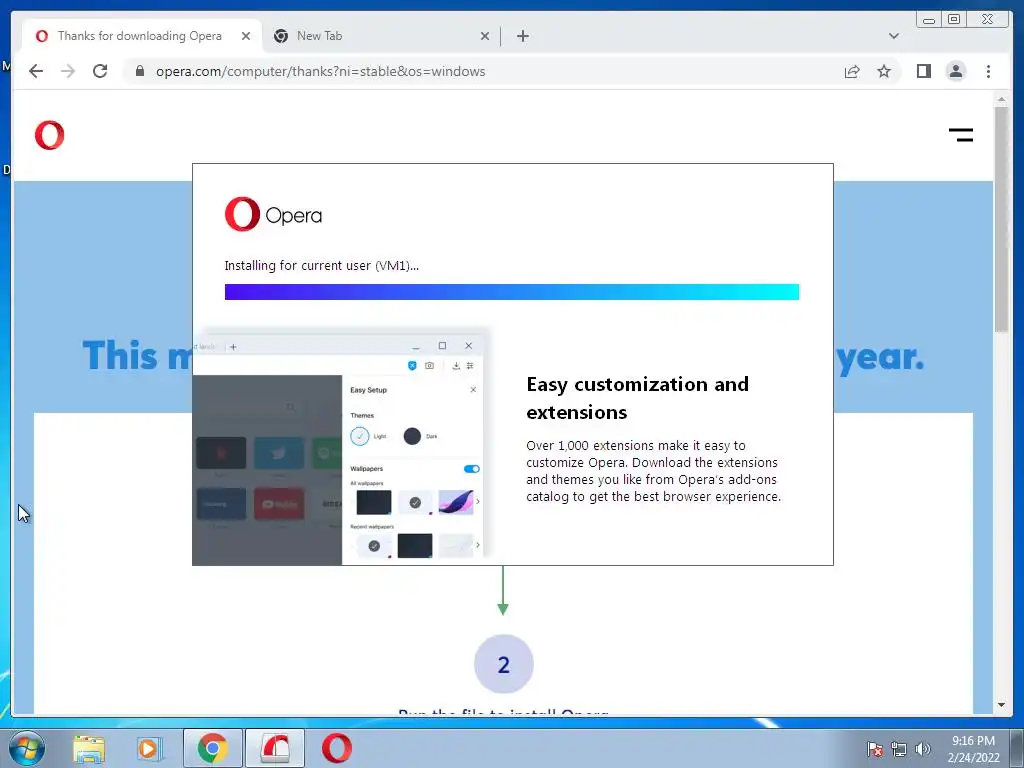The width and height of the screenshot is (1024, 768).
Task: Click the Opera installer logo
Action: [273, 214]
